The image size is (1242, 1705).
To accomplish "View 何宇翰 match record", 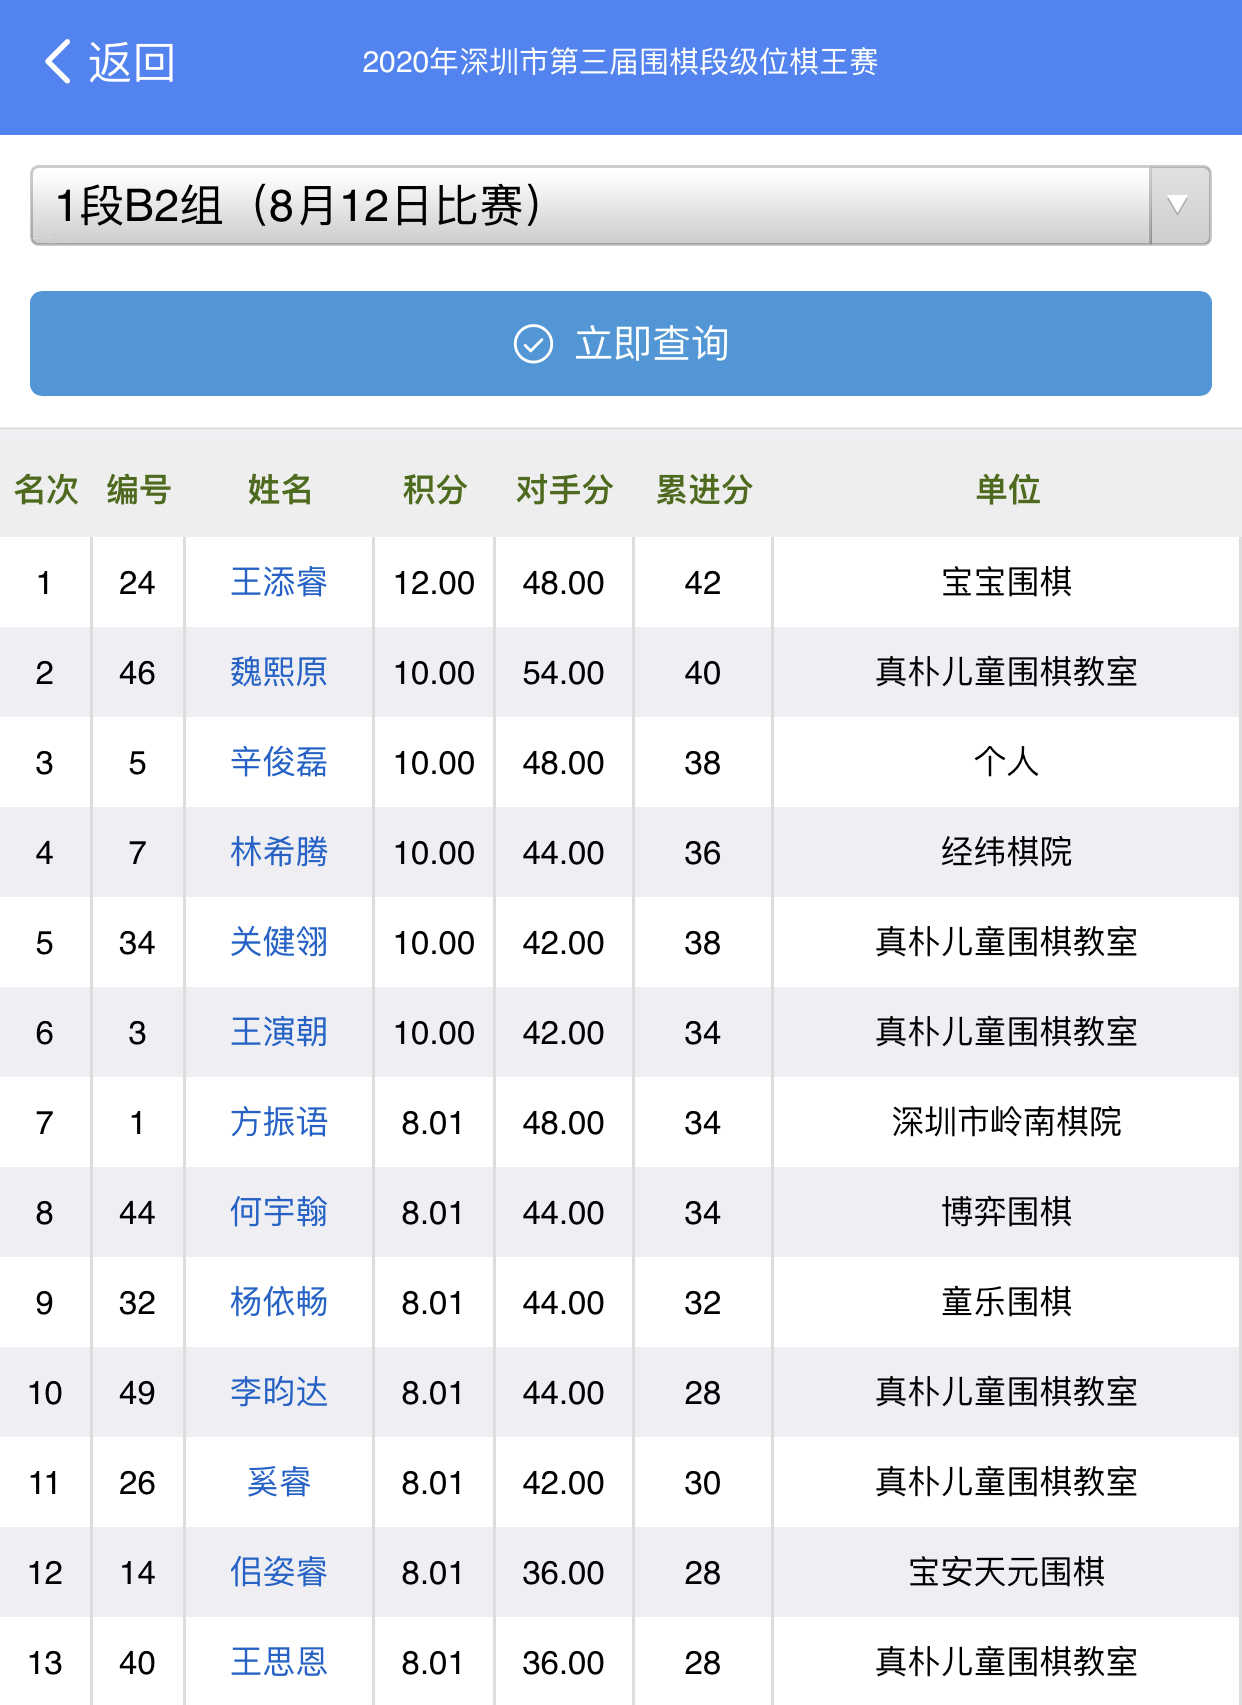I will pyautogui.click(x=279, y=1212).
